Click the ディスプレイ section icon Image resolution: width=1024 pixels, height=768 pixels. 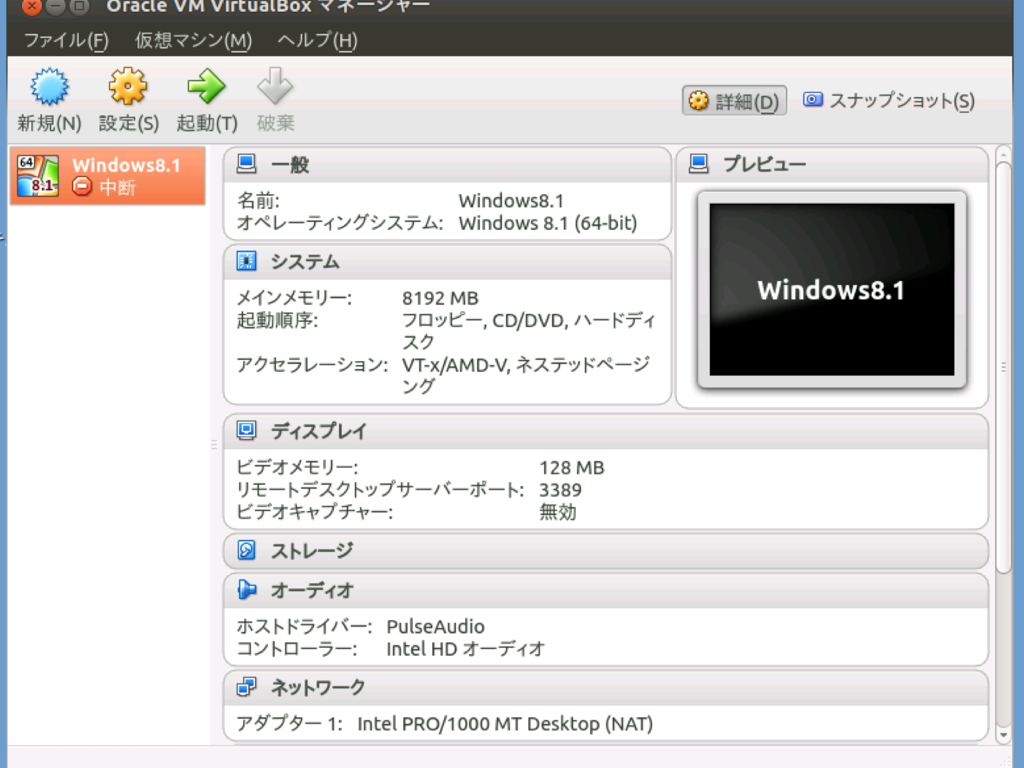click(x=246, y=430)
